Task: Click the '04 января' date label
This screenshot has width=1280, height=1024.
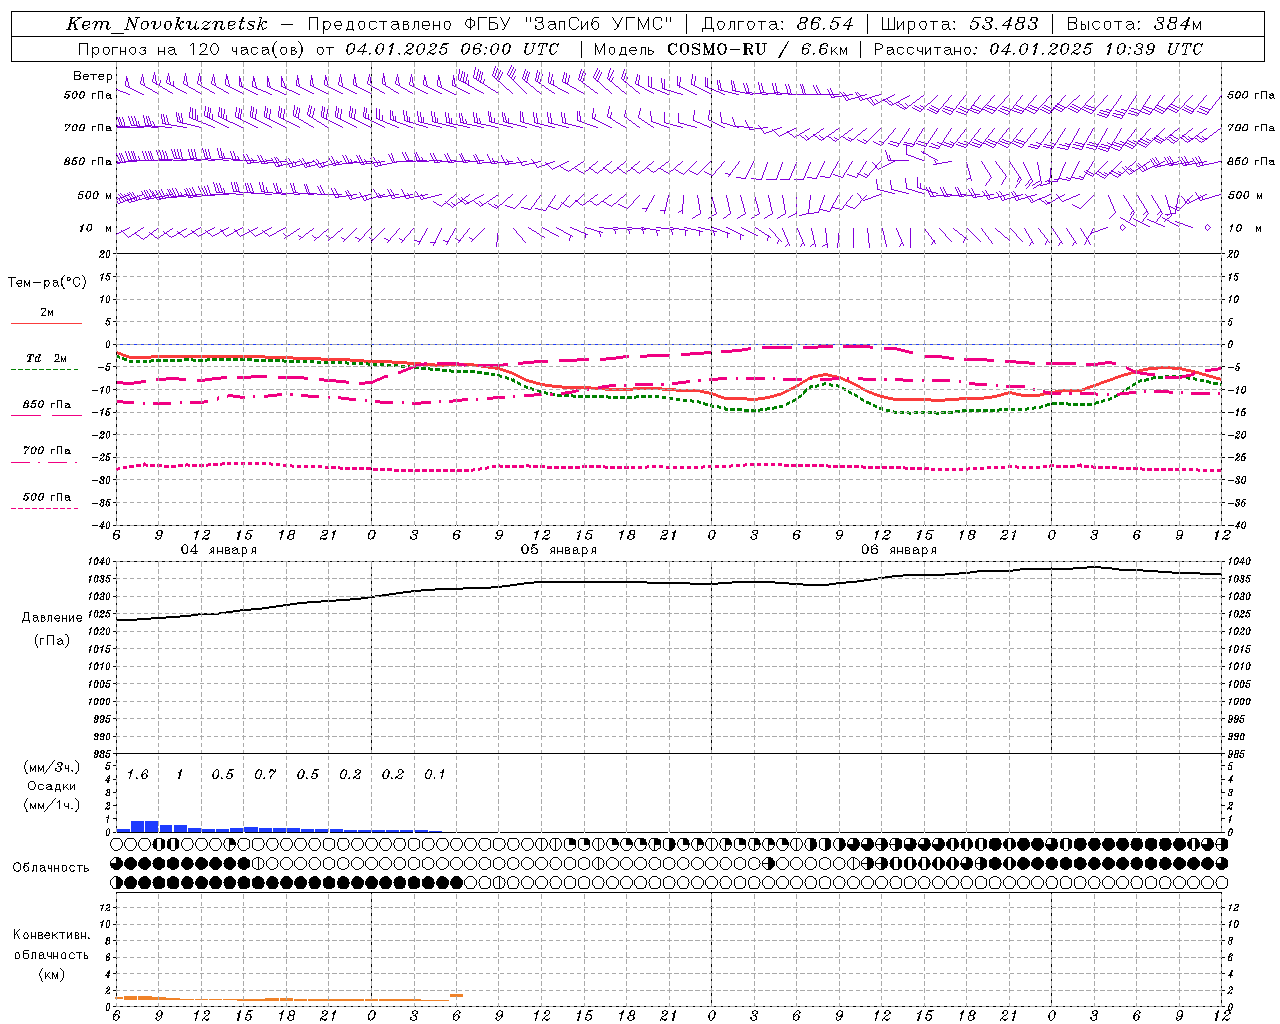Action: point(218,550)
